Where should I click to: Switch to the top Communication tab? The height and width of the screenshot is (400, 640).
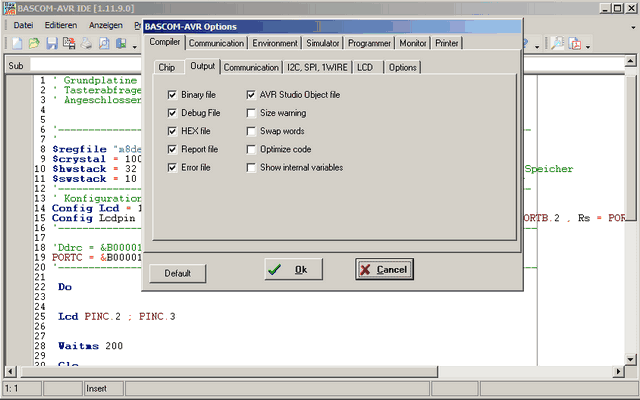pos(216,43)
